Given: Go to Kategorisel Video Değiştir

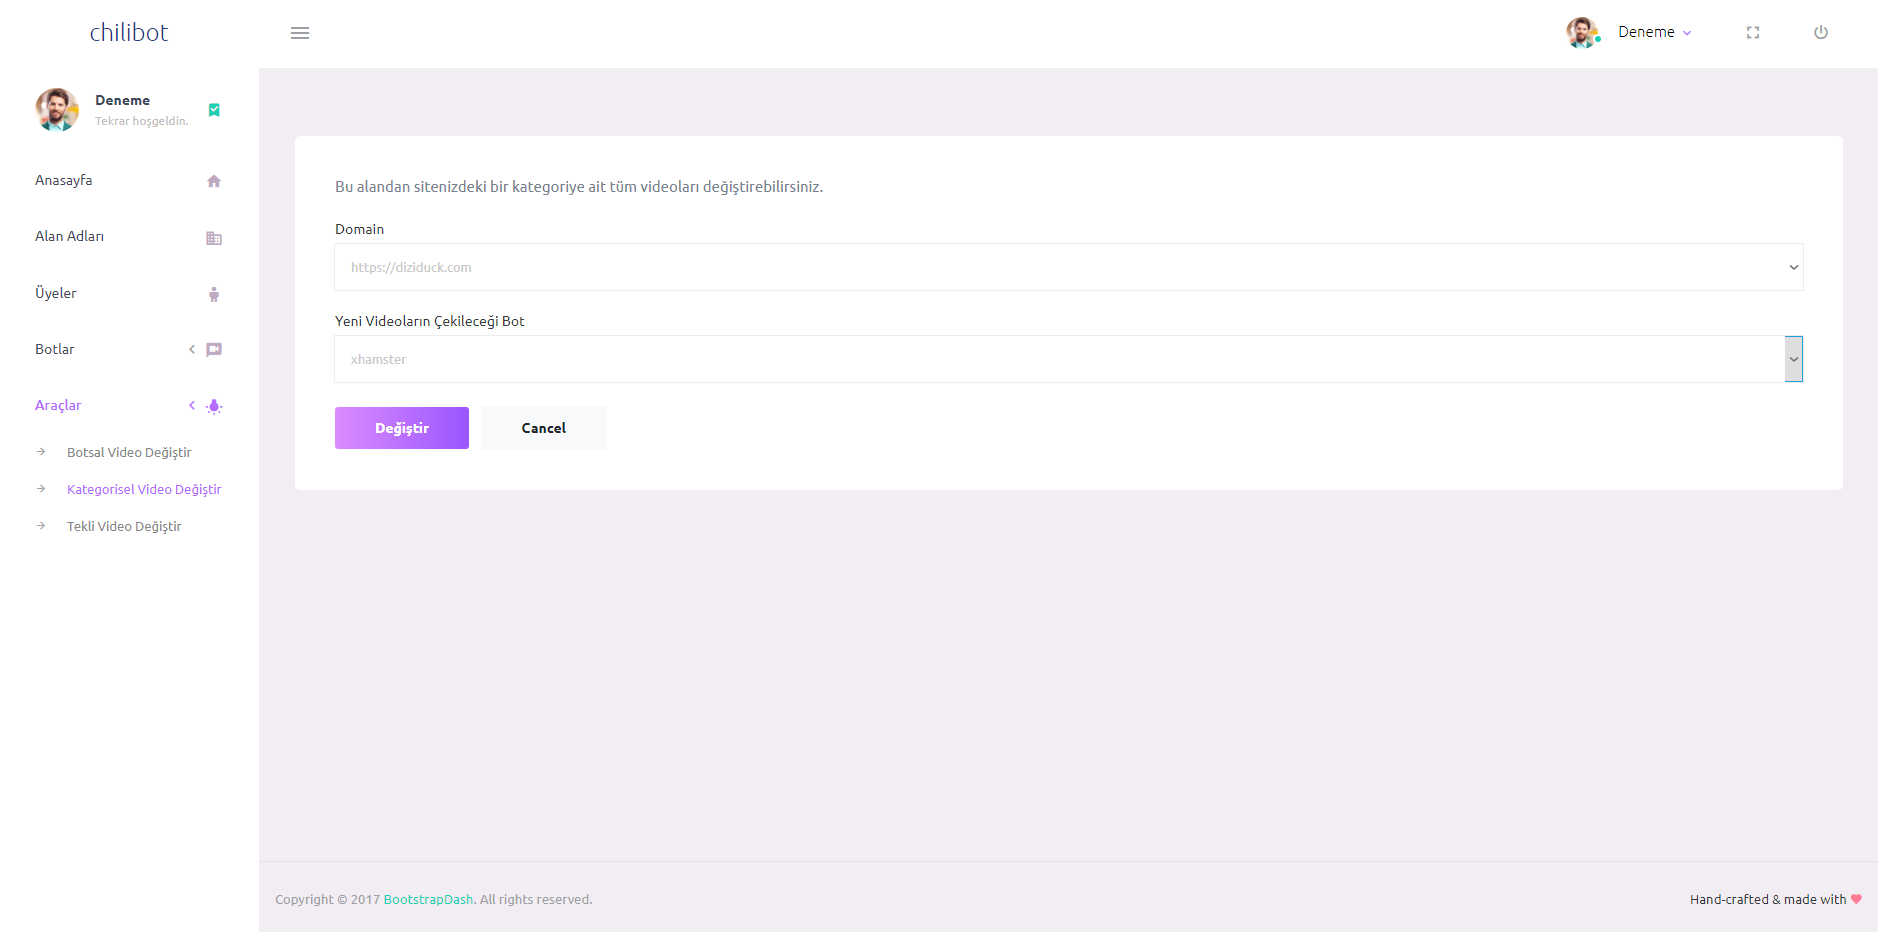Looking at the screenshot, I should click(x=144, y=489).
